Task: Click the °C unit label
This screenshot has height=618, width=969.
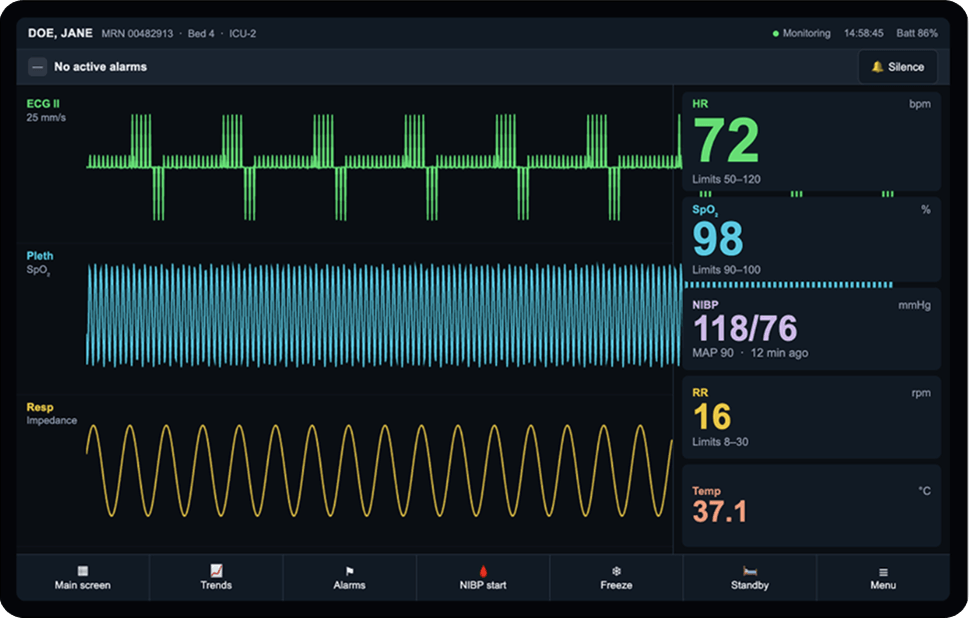Action: pos(925,491)
